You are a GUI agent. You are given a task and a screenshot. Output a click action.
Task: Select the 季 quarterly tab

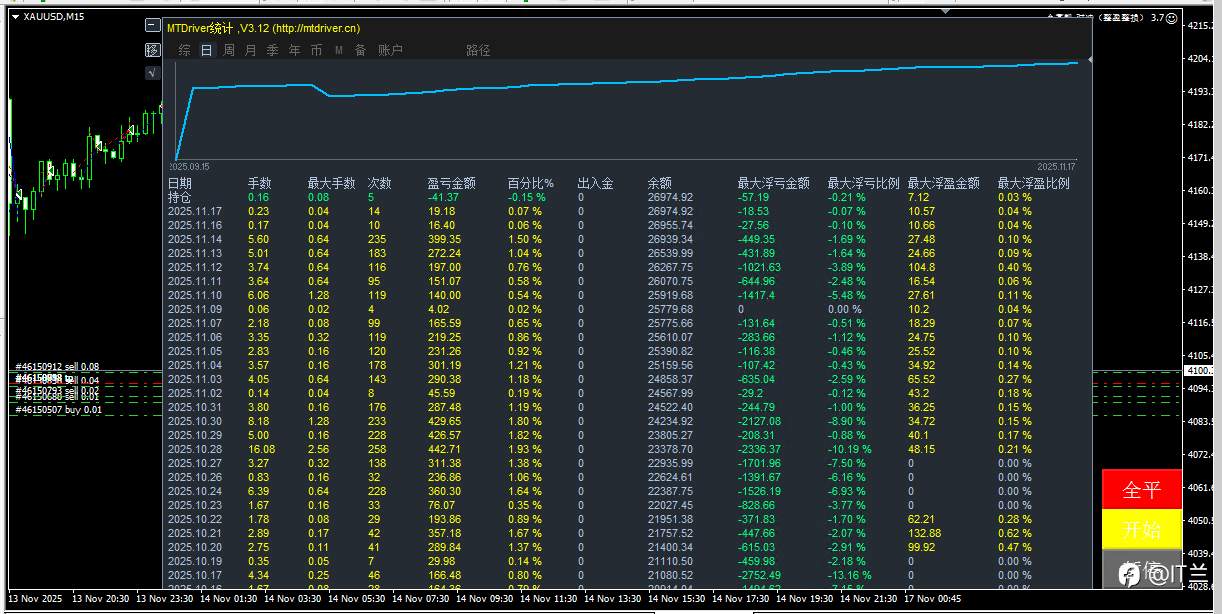point(273,50)
